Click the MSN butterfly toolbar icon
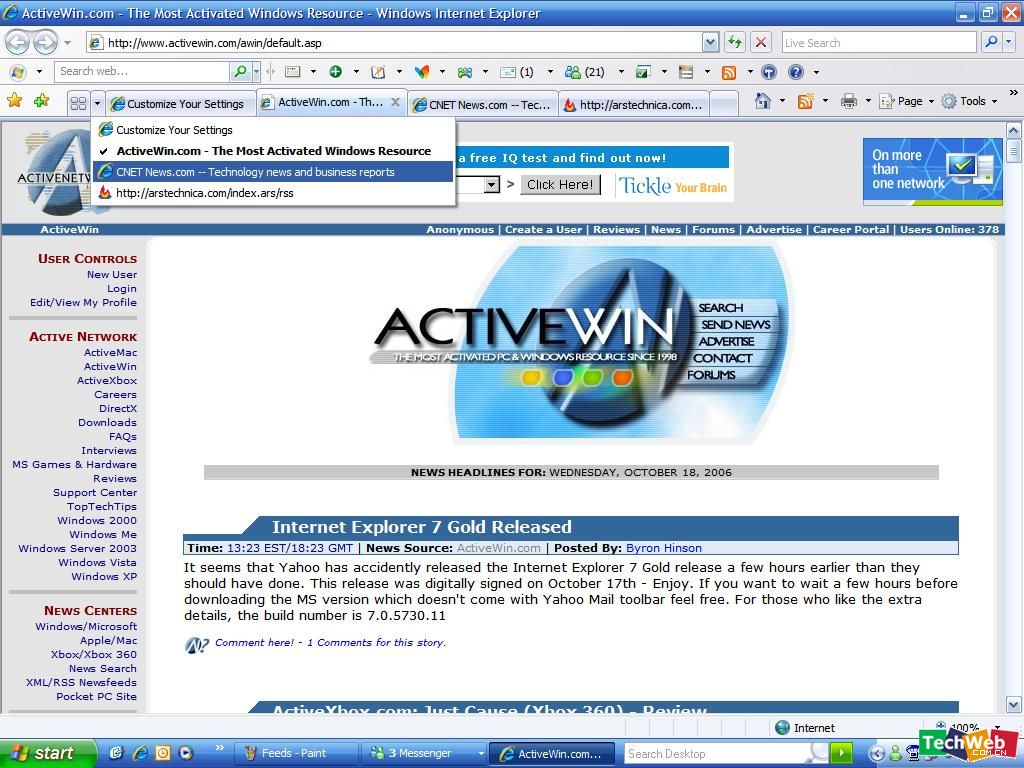1024x768 pixels. pos(422,72)
